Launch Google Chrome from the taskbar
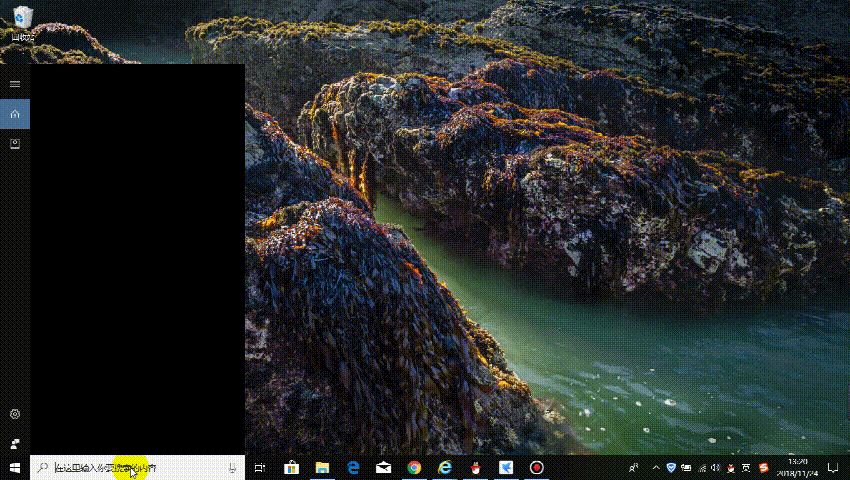The image size is (850, 480). tap(414, 468)
